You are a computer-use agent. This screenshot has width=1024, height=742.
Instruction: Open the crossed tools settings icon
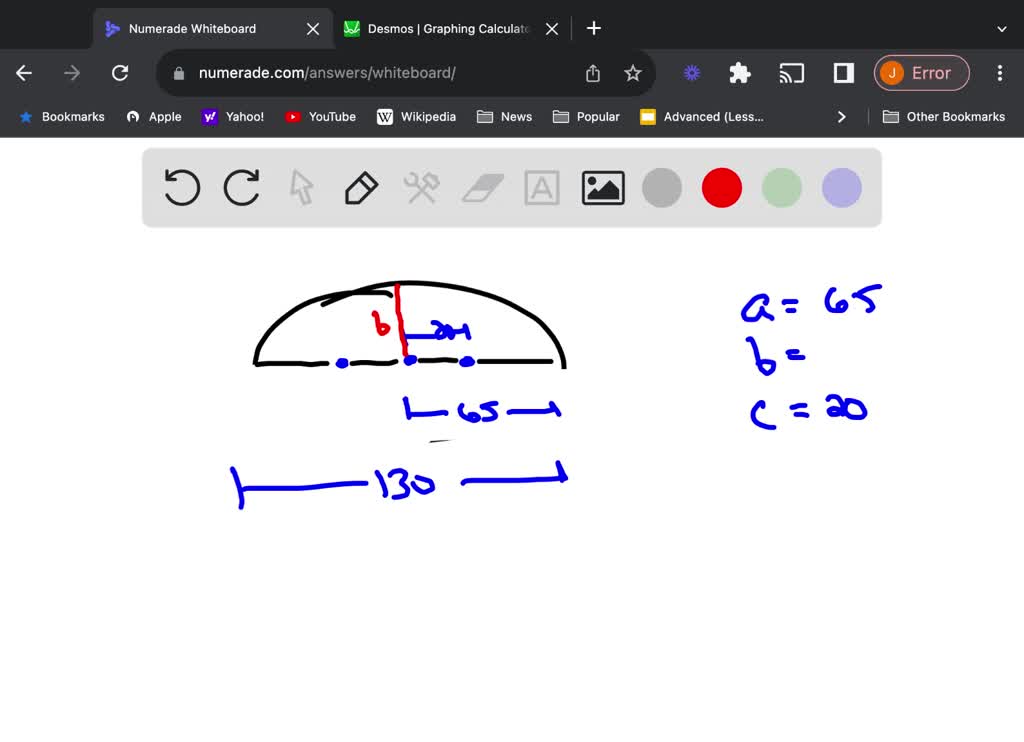pyautogui.click(x=421, y=188)
